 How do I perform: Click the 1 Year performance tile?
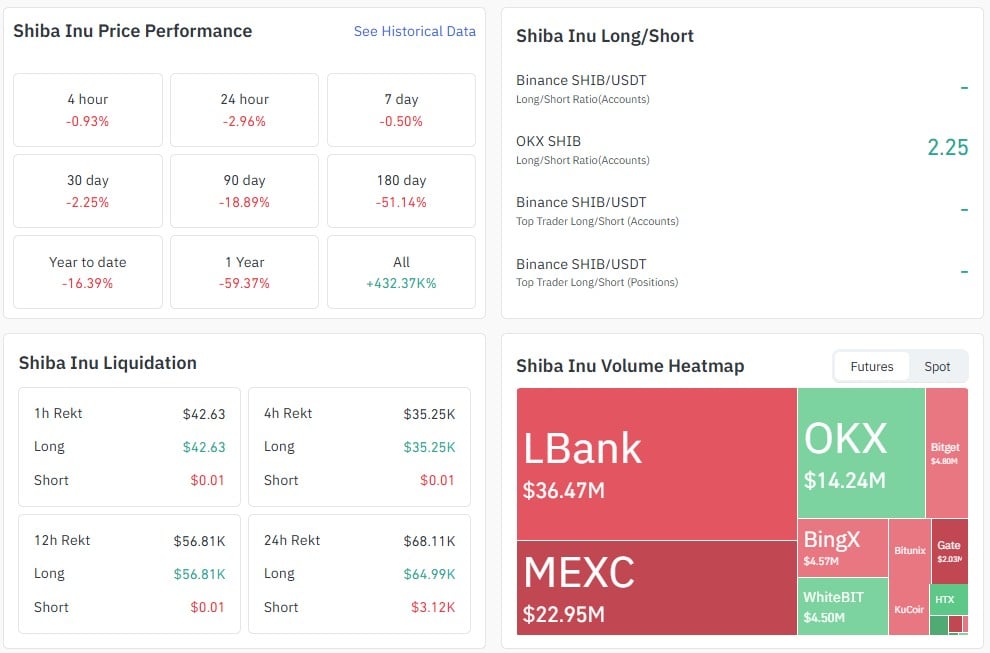pos(243,271)
